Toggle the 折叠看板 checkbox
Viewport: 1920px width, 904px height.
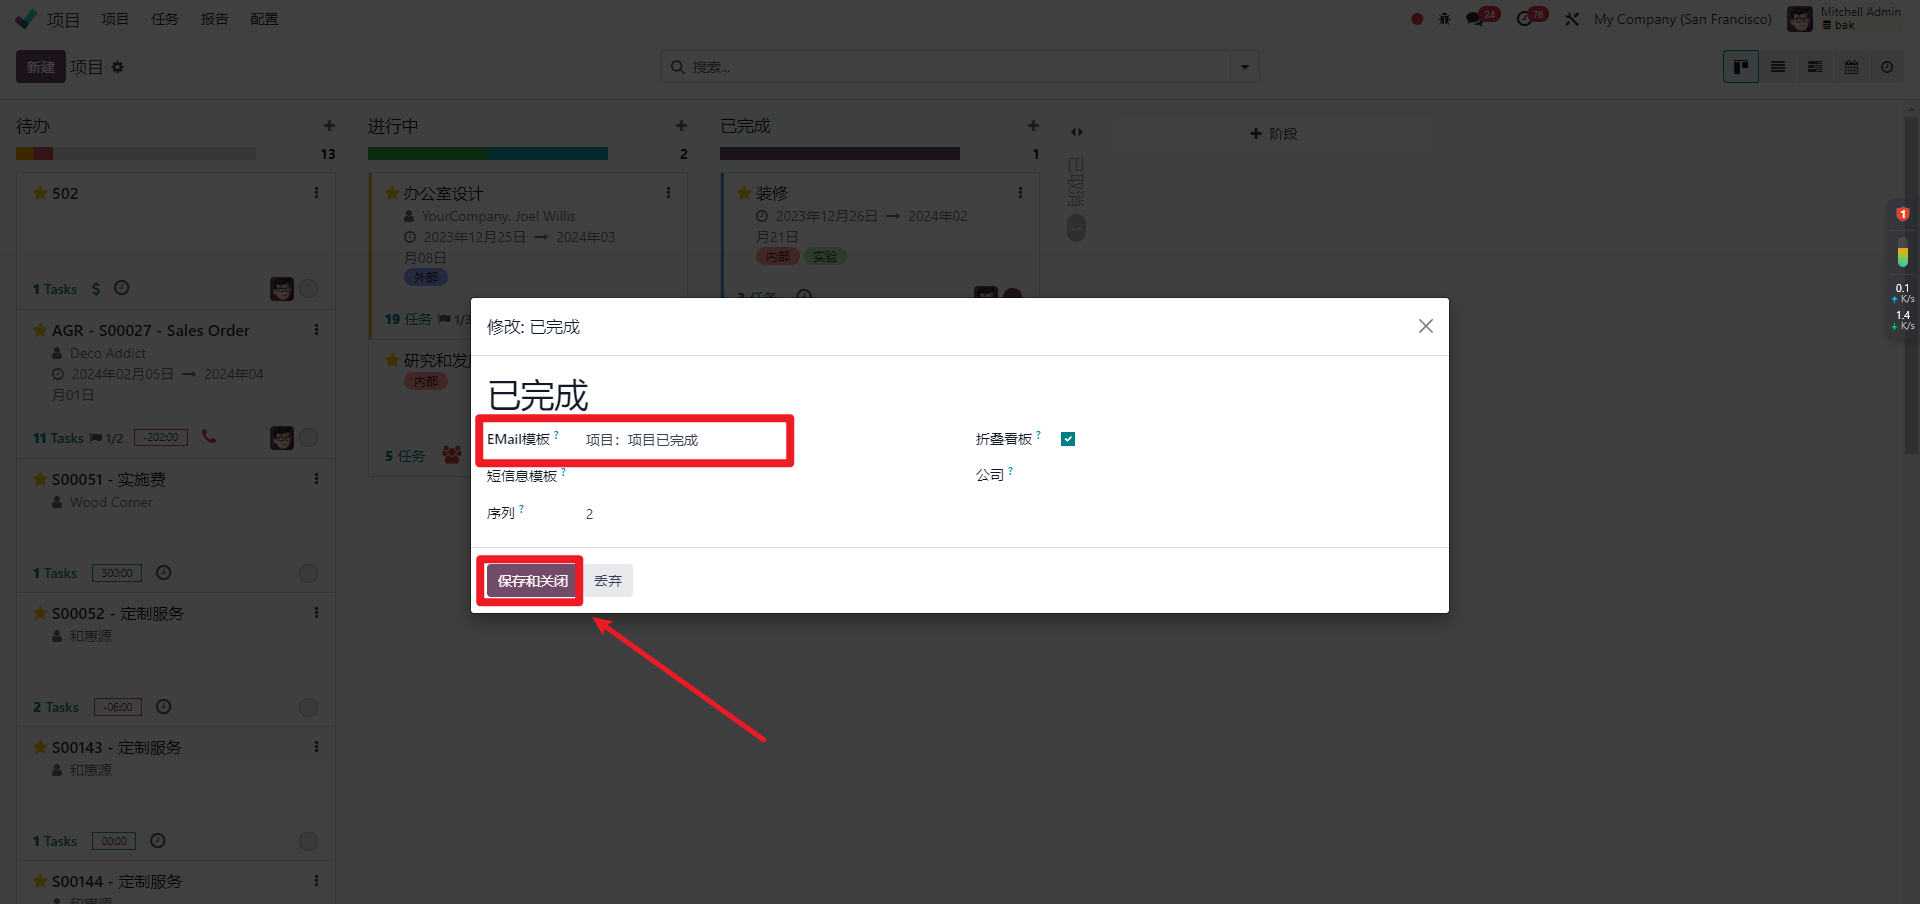pyautogui.click(x=1068, y=439)
